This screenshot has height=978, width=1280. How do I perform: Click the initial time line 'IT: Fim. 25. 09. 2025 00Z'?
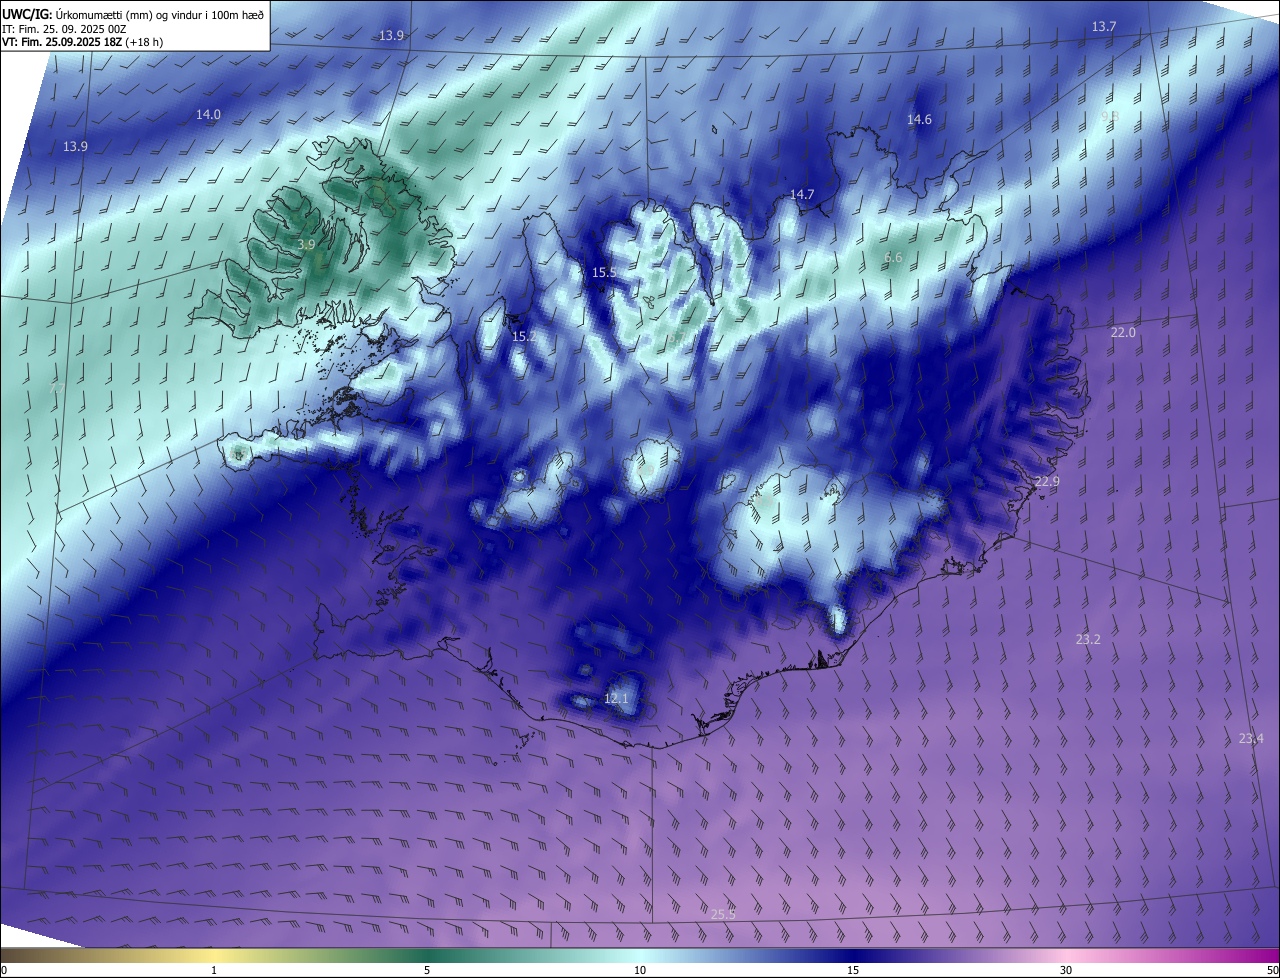pos(65,29)
